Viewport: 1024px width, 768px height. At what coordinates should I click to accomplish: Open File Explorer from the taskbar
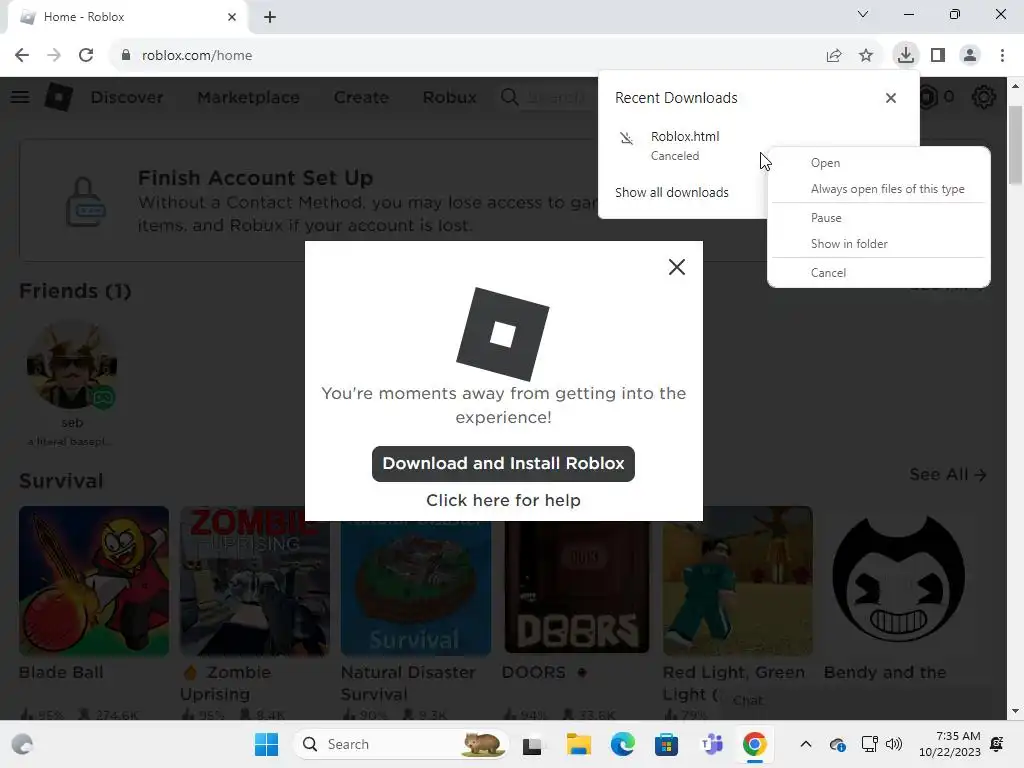(579, 744)
